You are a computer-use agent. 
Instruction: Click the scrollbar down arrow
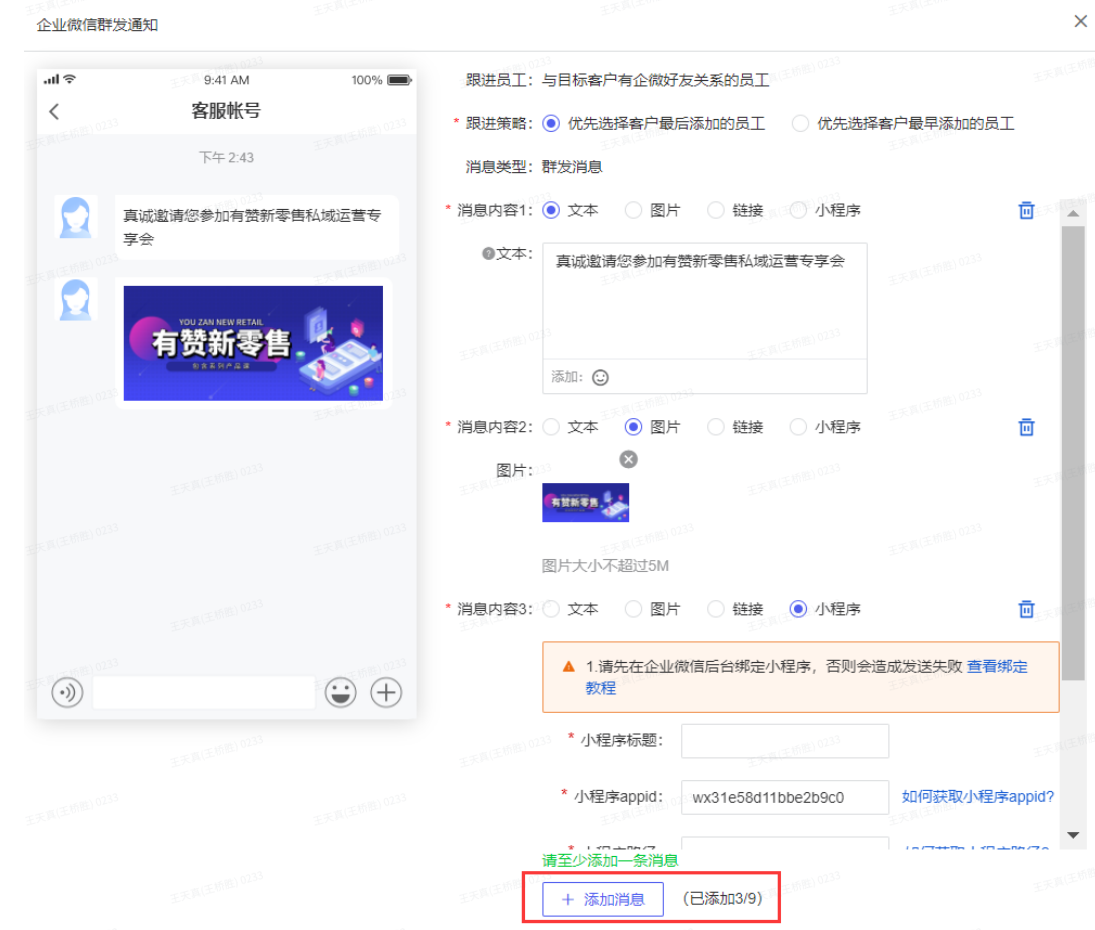click(1073, 835)
